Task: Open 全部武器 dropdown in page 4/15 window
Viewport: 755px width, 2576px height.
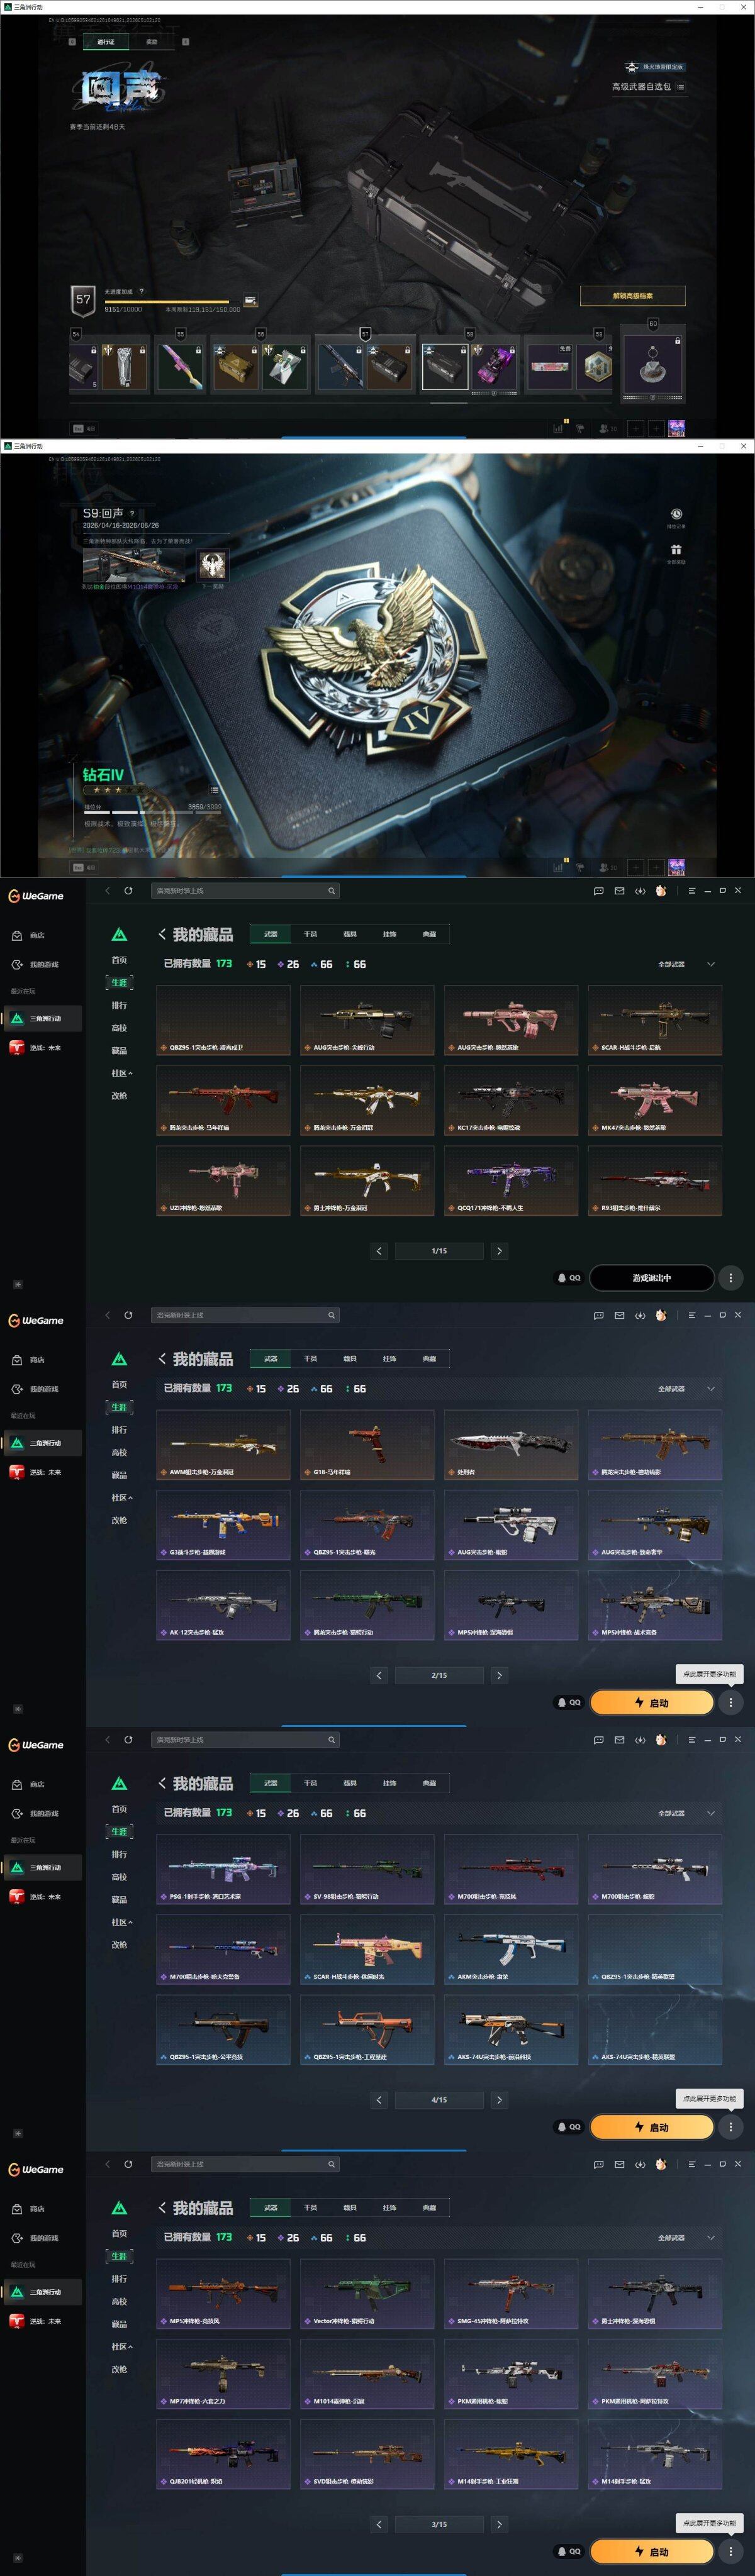Action: [x=686, y=1813]
